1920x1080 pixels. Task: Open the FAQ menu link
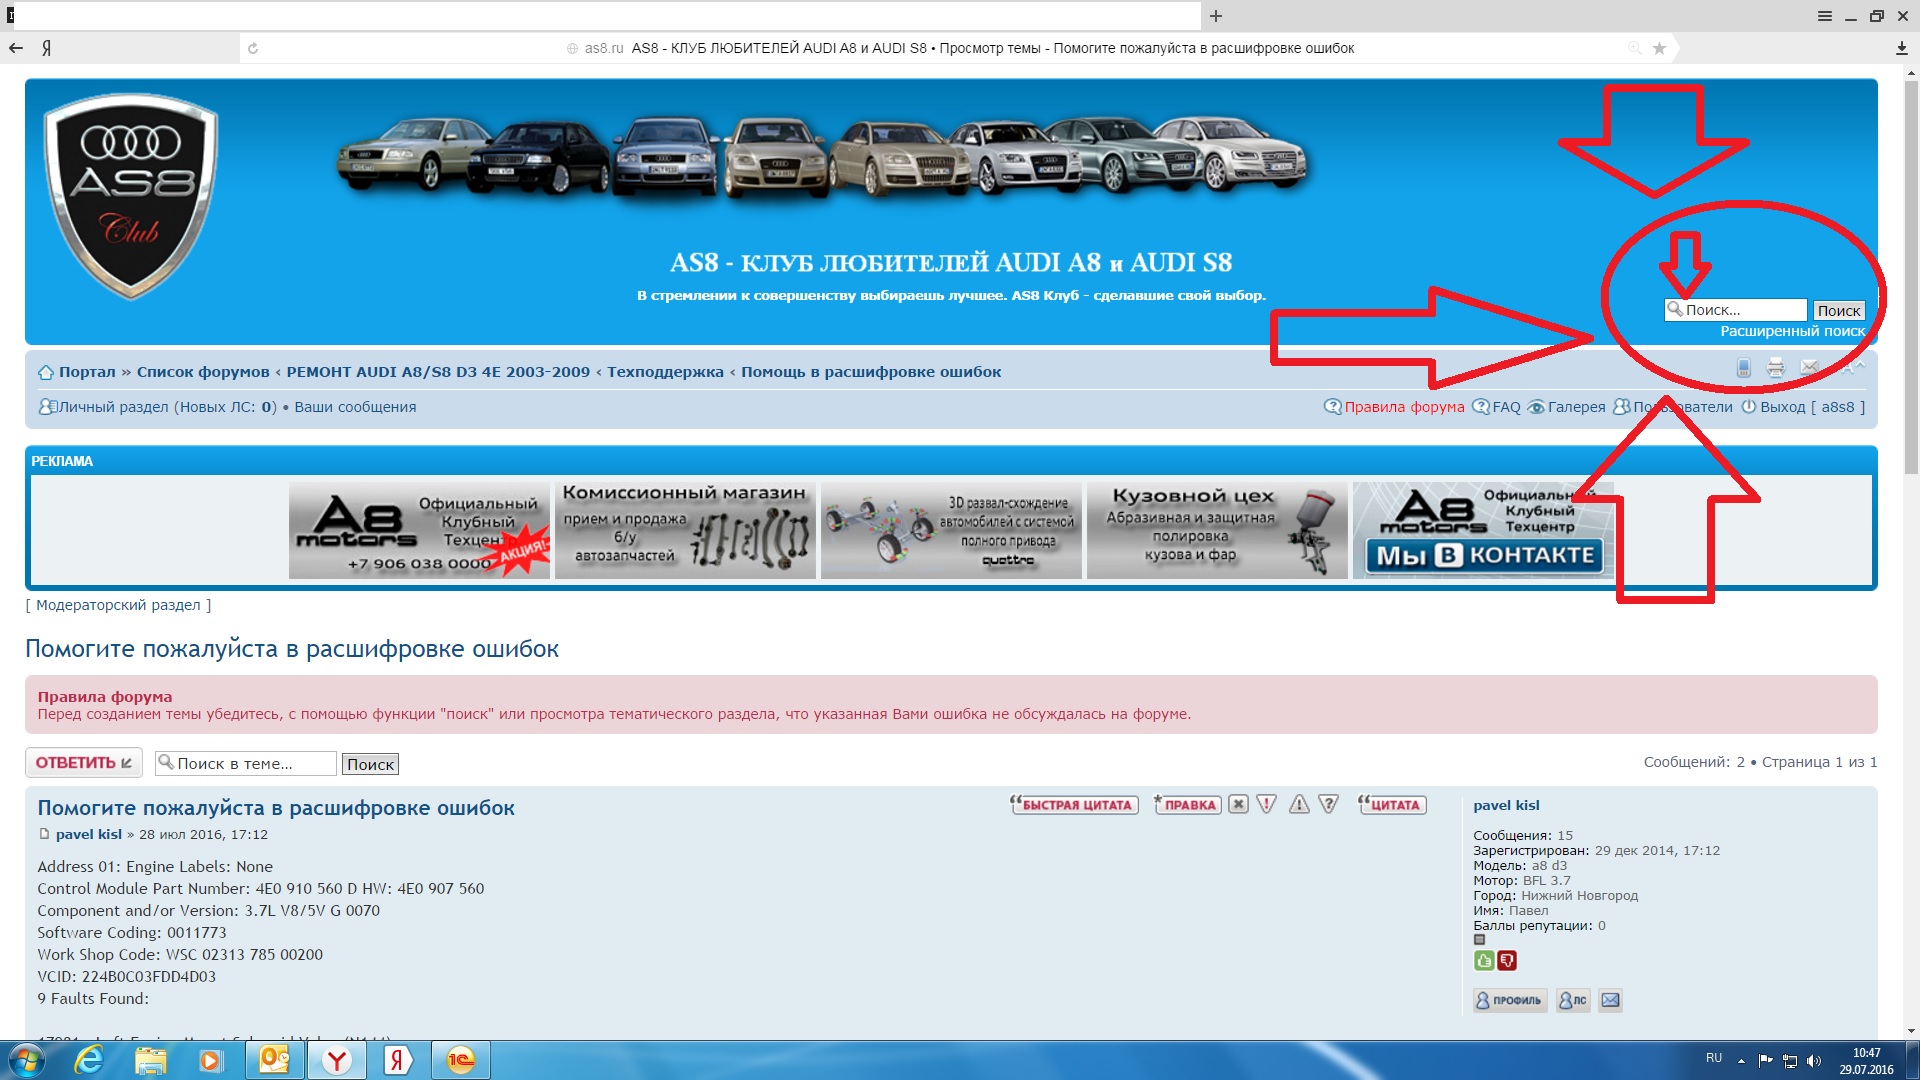[1505, 407]
